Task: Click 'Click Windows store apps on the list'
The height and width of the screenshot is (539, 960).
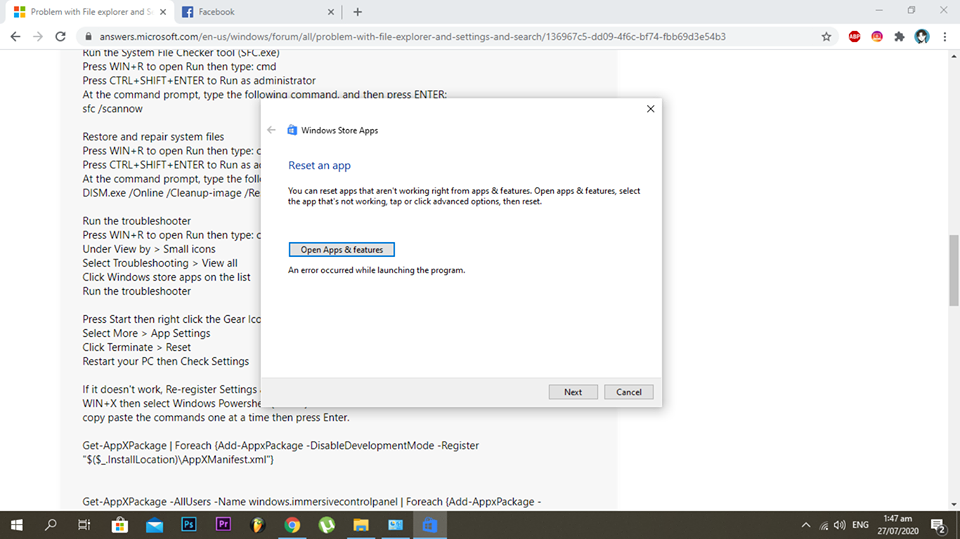Action: point(167,277)
